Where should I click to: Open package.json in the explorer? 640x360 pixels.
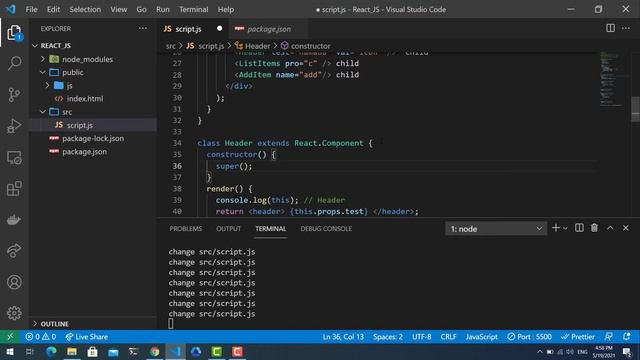tap(84, 151)
